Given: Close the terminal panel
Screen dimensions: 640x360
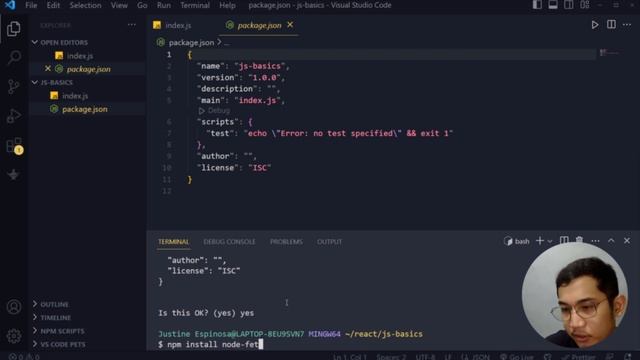Looking at the screenshot, I should coord(627,241).
